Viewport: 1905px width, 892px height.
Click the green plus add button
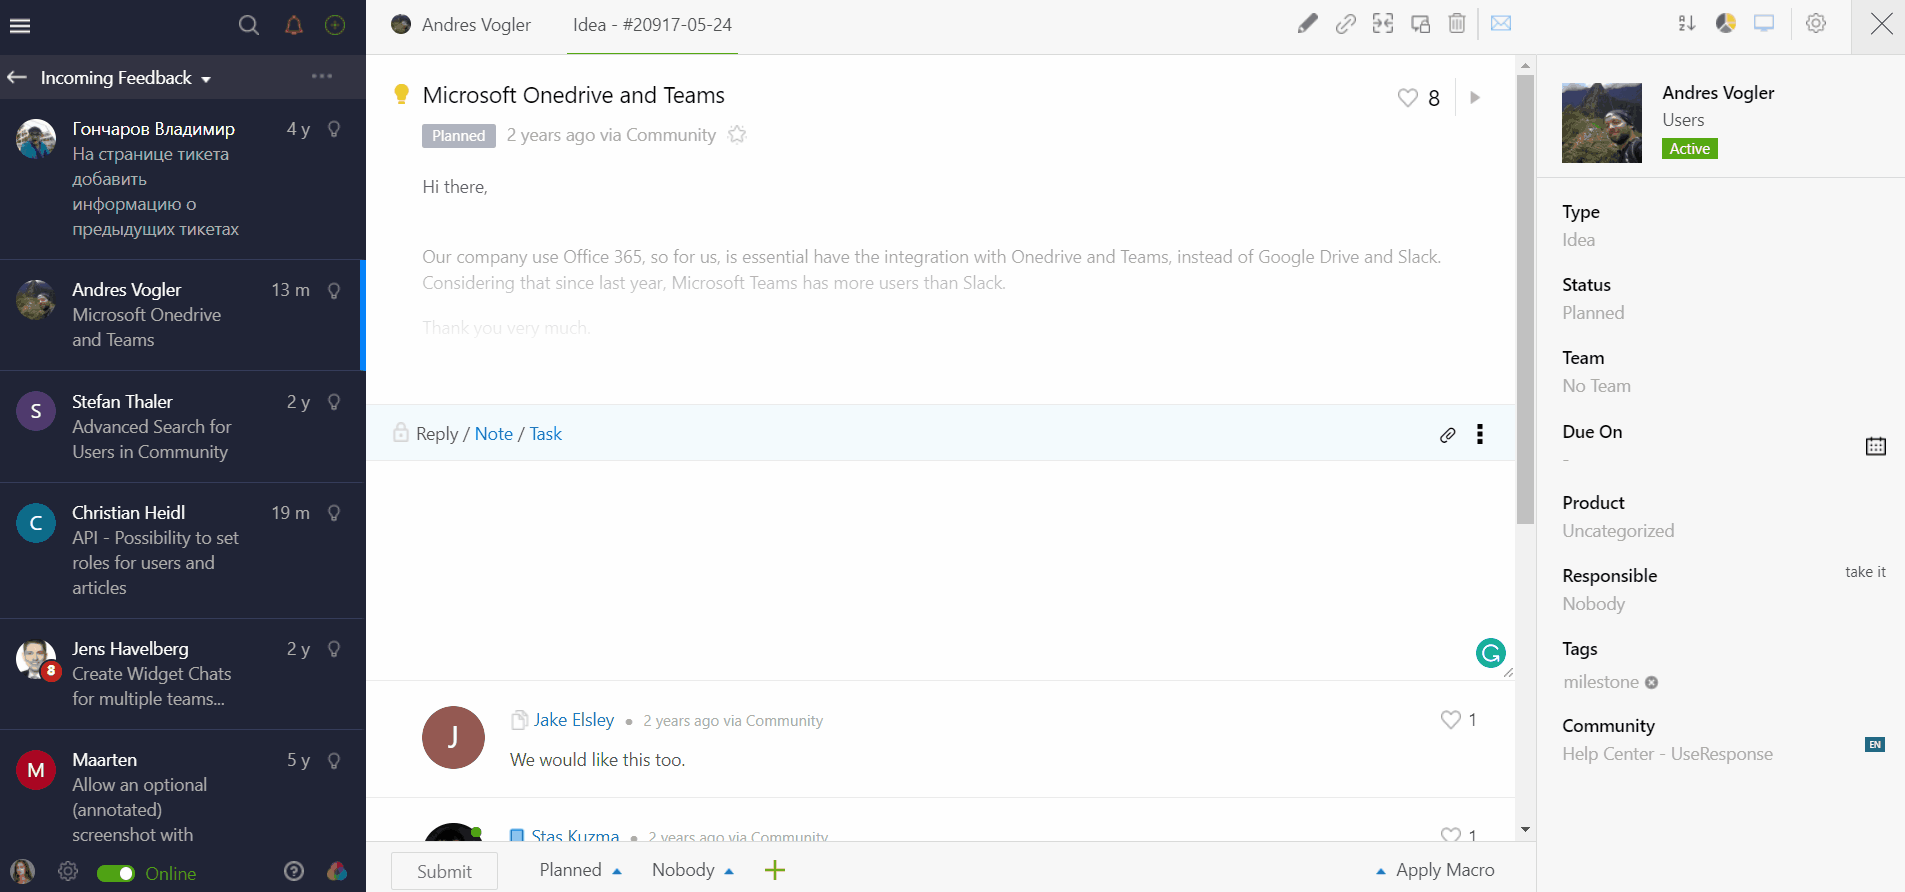tap(774, 870)
